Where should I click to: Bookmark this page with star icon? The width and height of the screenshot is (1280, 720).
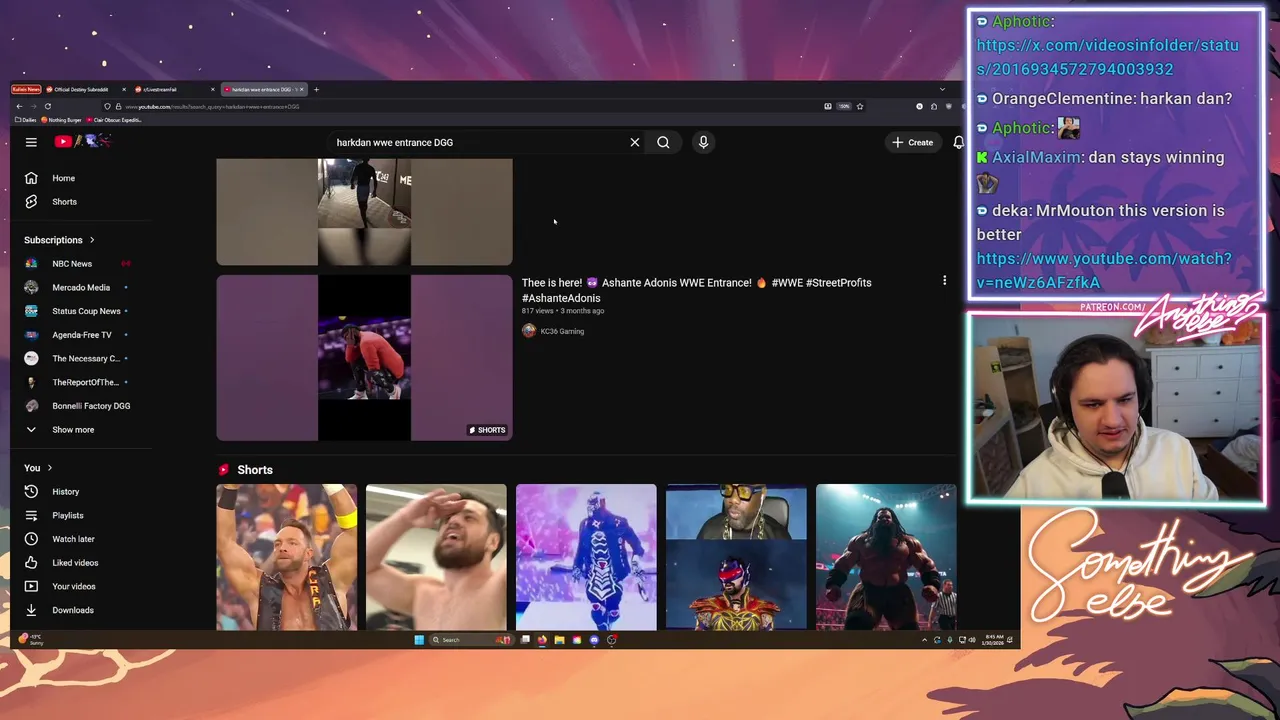click(x=859, y=106)
